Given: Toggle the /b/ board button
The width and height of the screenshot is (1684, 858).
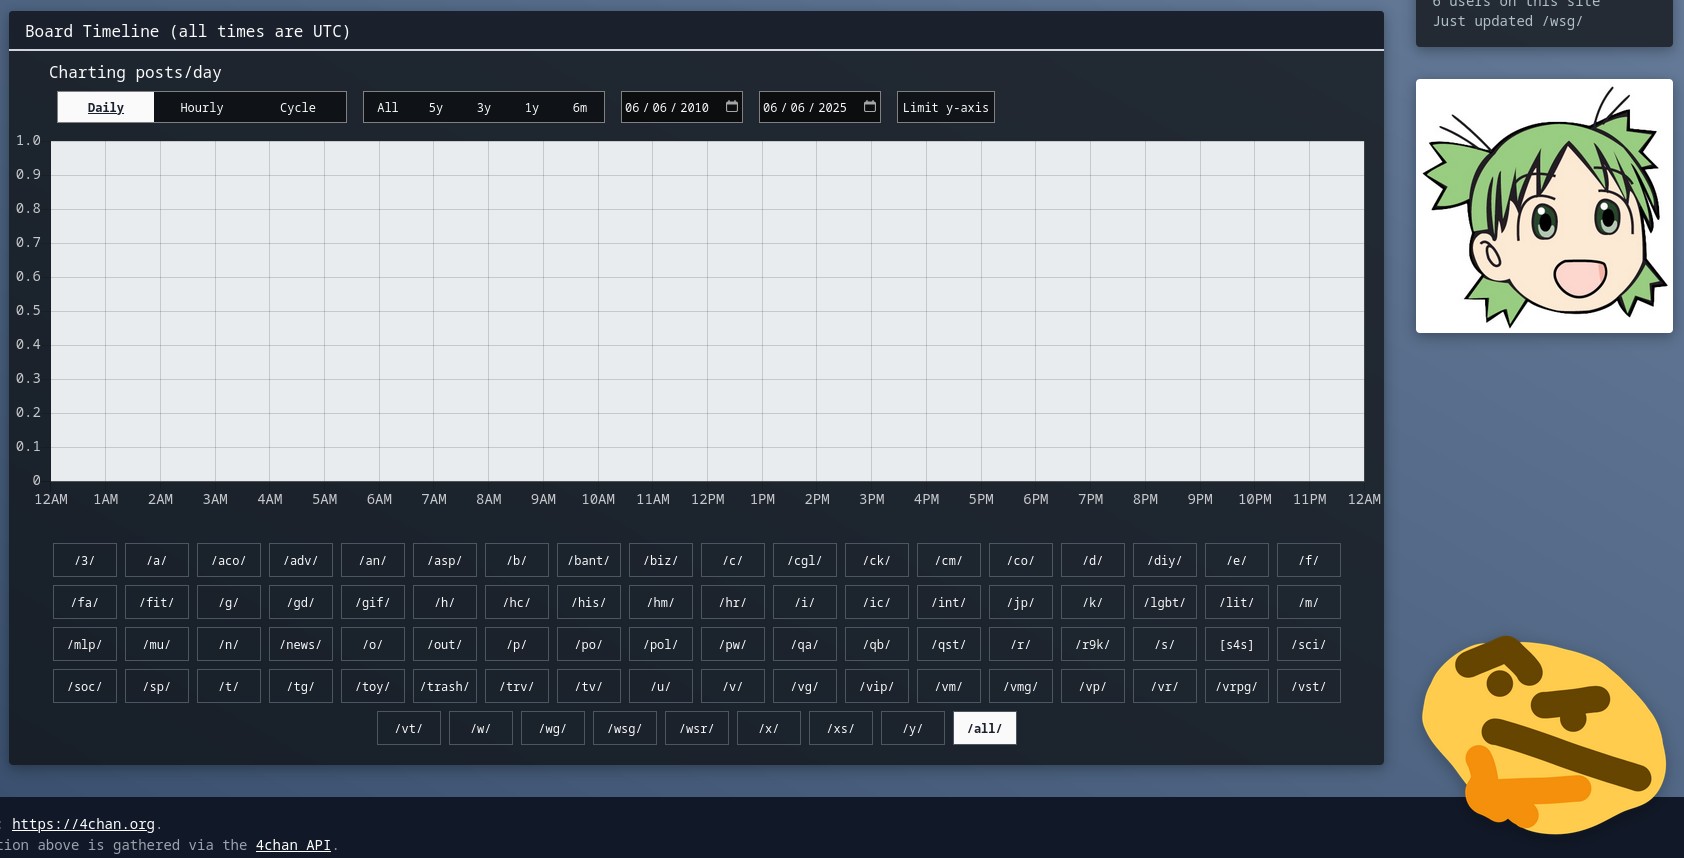Looking at the screenshot, I should pyautogui.click(x=517, y=560).
